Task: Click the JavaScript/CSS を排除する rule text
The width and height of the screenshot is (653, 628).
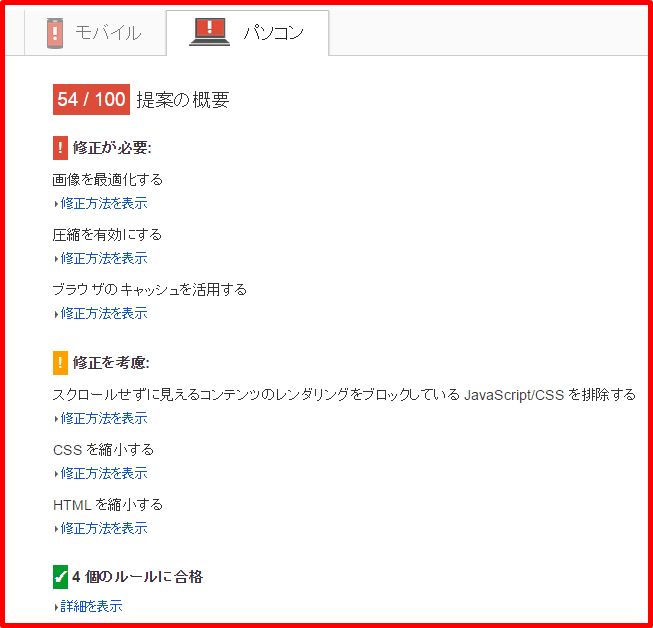Action: 344,395
